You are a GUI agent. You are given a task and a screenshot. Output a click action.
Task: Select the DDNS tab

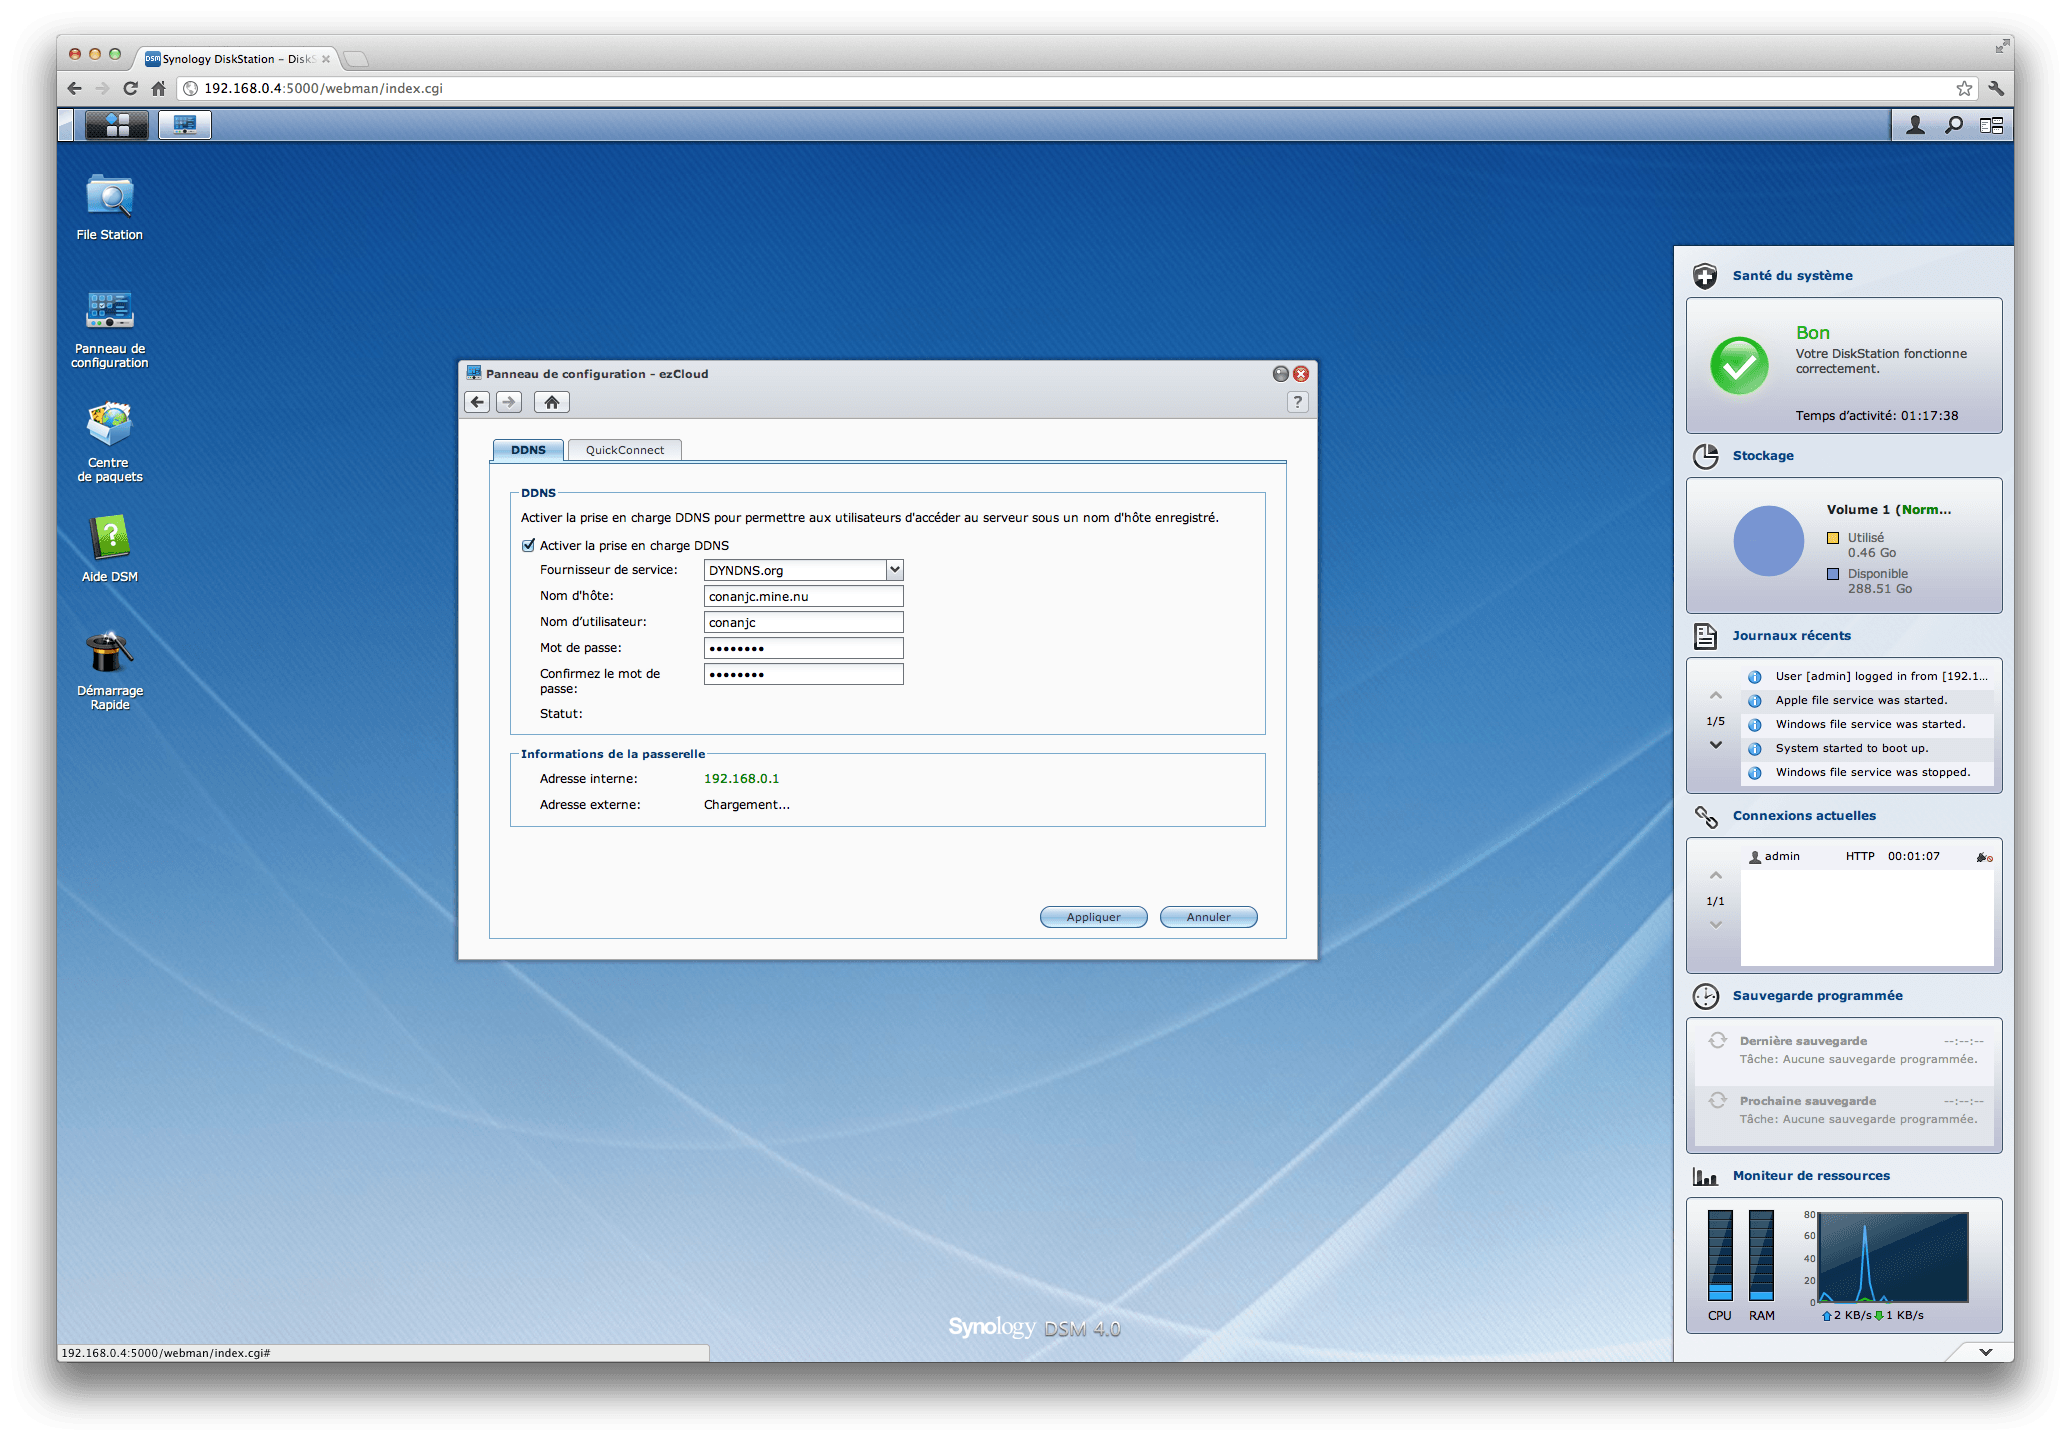tap(528, 450)
